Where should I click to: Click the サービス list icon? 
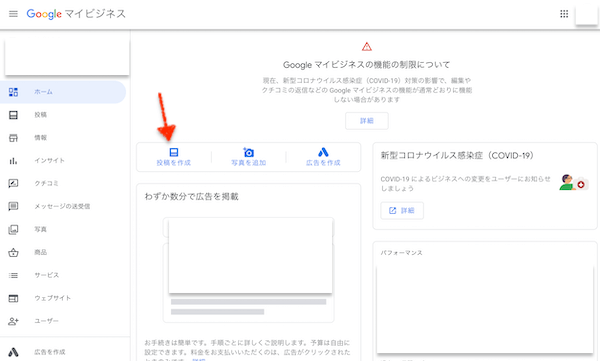click(x=13, y=275)
